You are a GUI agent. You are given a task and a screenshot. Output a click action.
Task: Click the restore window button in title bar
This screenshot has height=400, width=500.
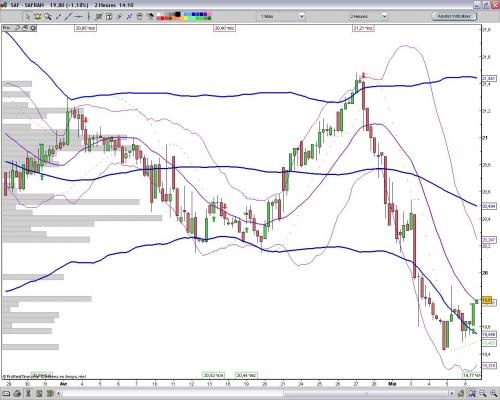point(486,5)
